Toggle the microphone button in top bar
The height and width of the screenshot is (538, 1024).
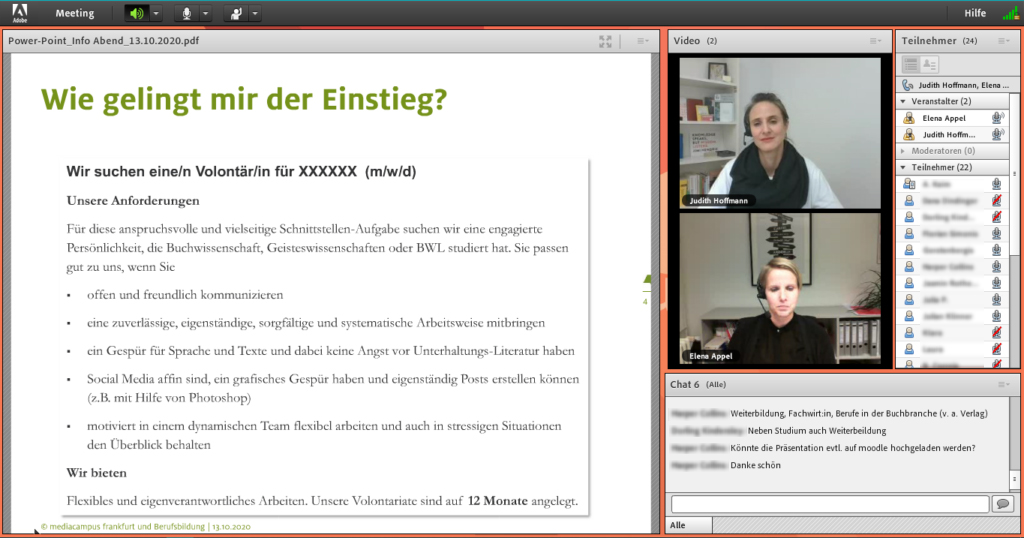point(186,13)
